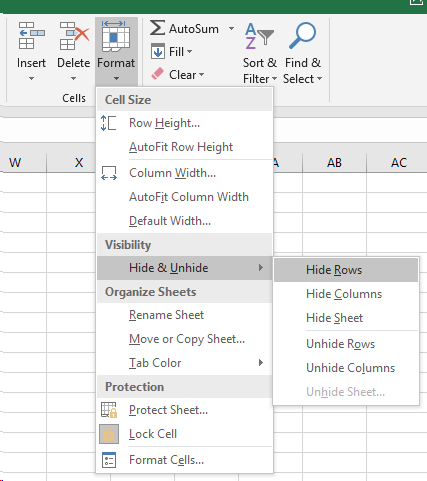The width and height of the screenshot is (427, 481).
Task: Open the Hide & Unhide submenu
Action: [x=185, y=268]
